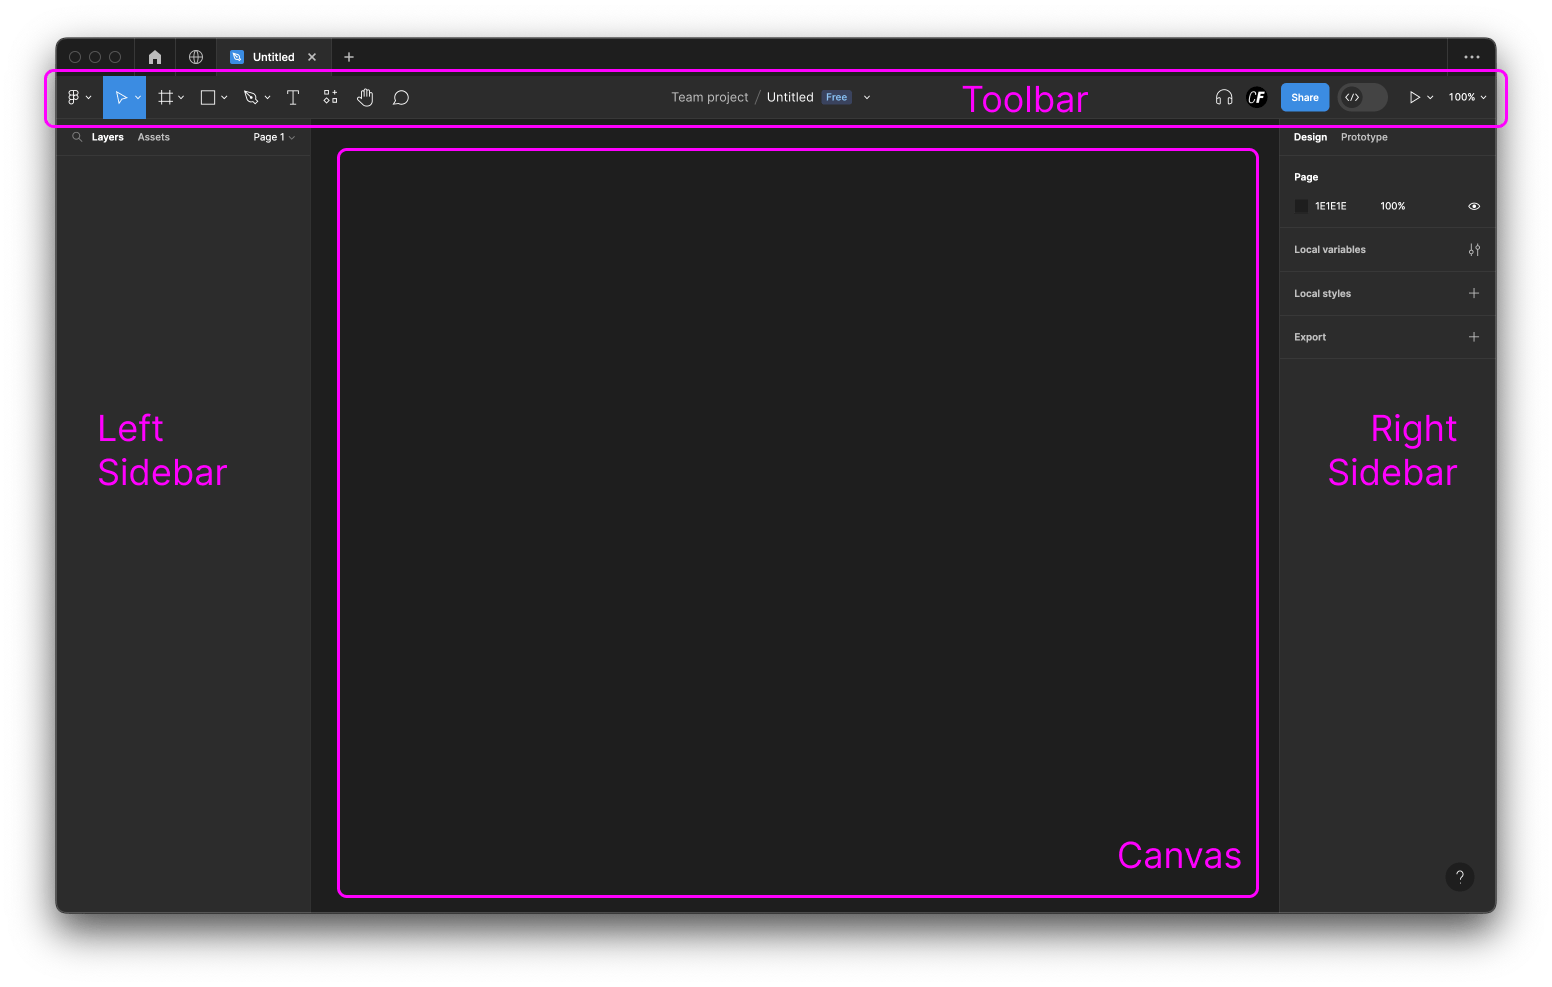Open the Resources components tool
The image size is (1552, 987).
coord(330,97)
